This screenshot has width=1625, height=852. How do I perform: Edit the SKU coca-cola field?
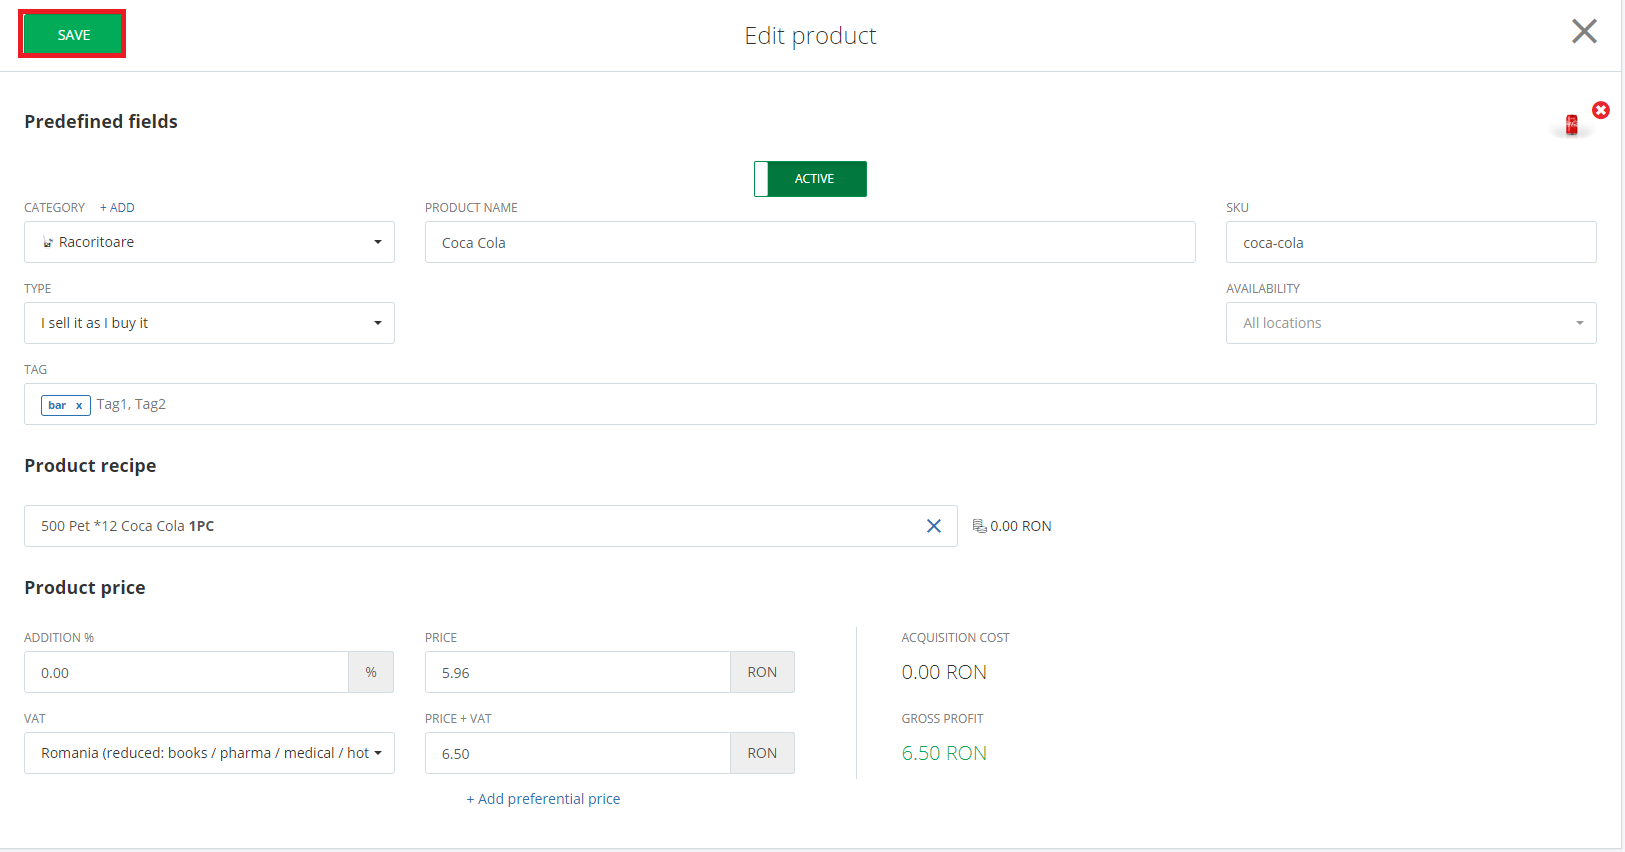click(x=1411, y=242)
